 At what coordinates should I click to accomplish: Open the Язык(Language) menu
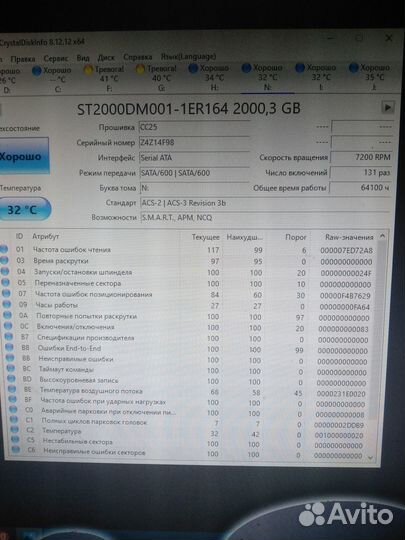tap(188, 56)
